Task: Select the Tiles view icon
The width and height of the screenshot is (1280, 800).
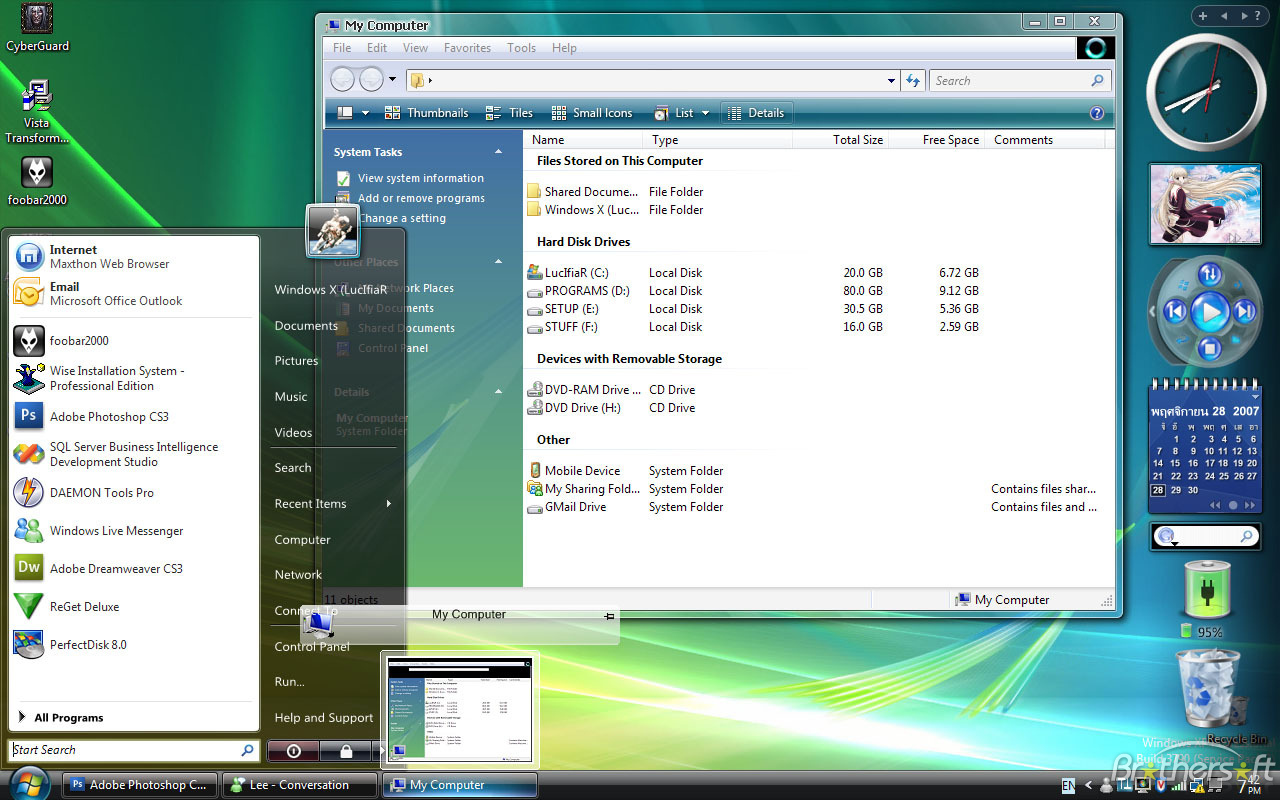Action: [x=508, y=112]
